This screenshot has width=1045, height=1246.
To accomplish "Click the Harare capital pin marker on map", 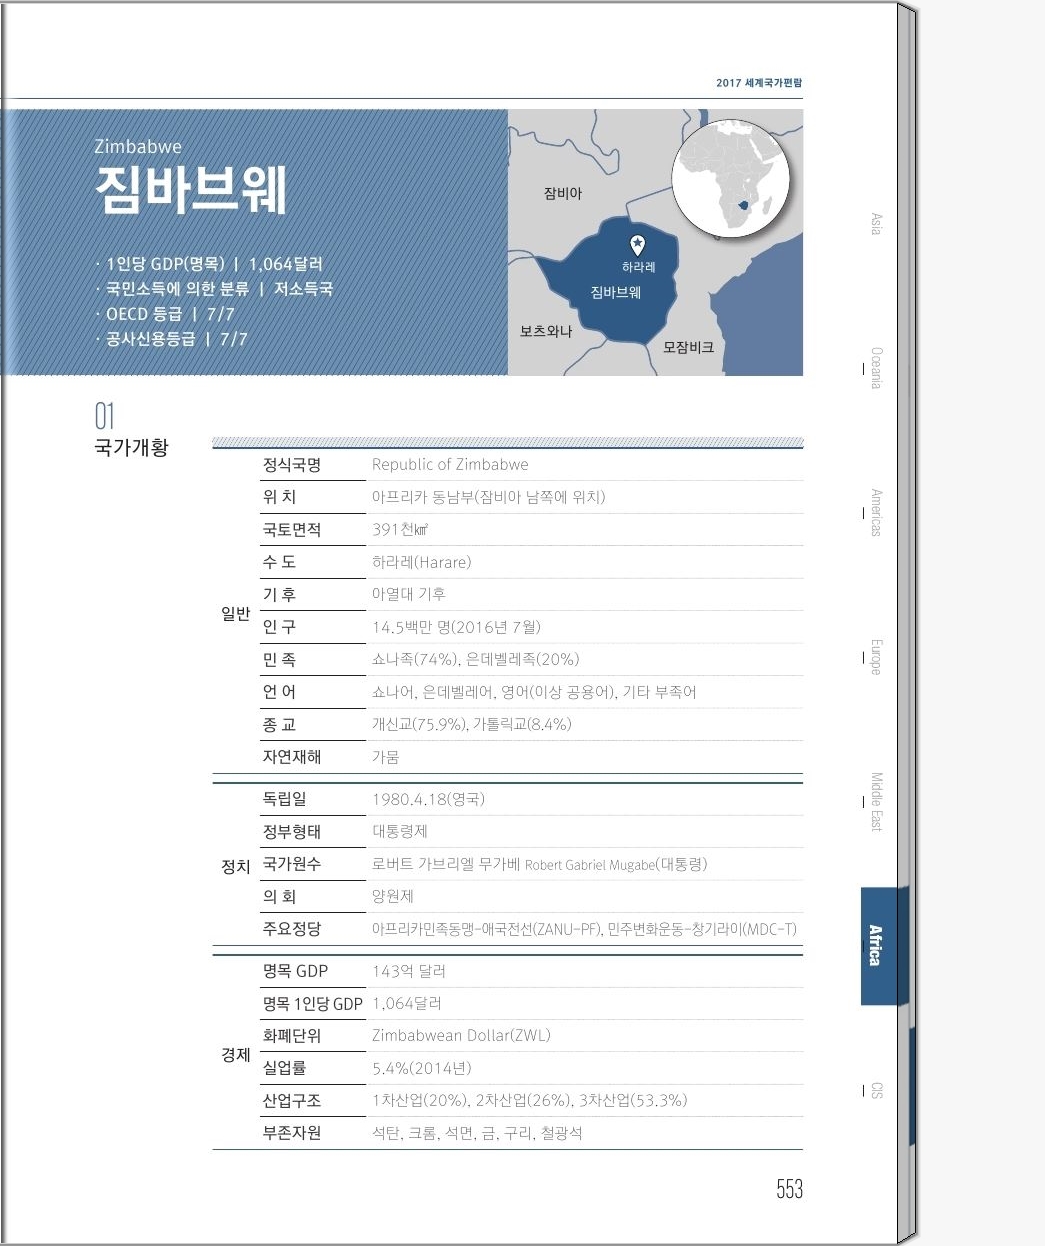I will (637, 245).
